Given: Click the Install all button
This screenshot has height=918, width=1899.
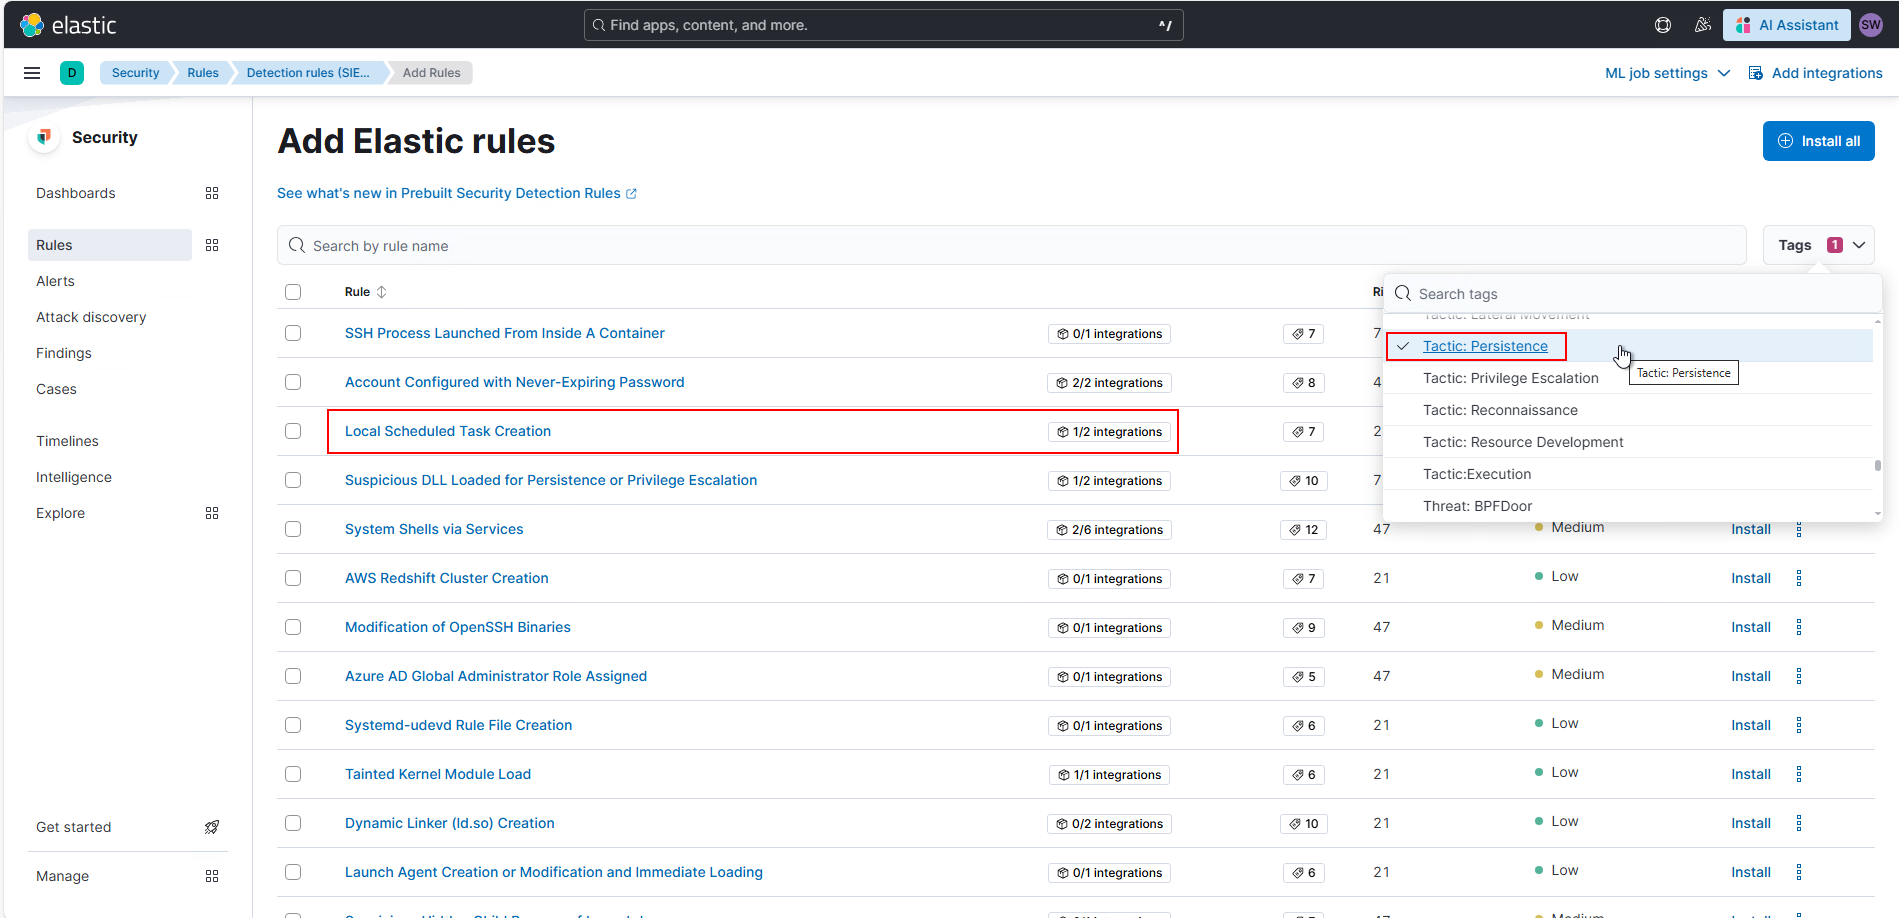Looking at the screenshot, I should (1818, 141).
